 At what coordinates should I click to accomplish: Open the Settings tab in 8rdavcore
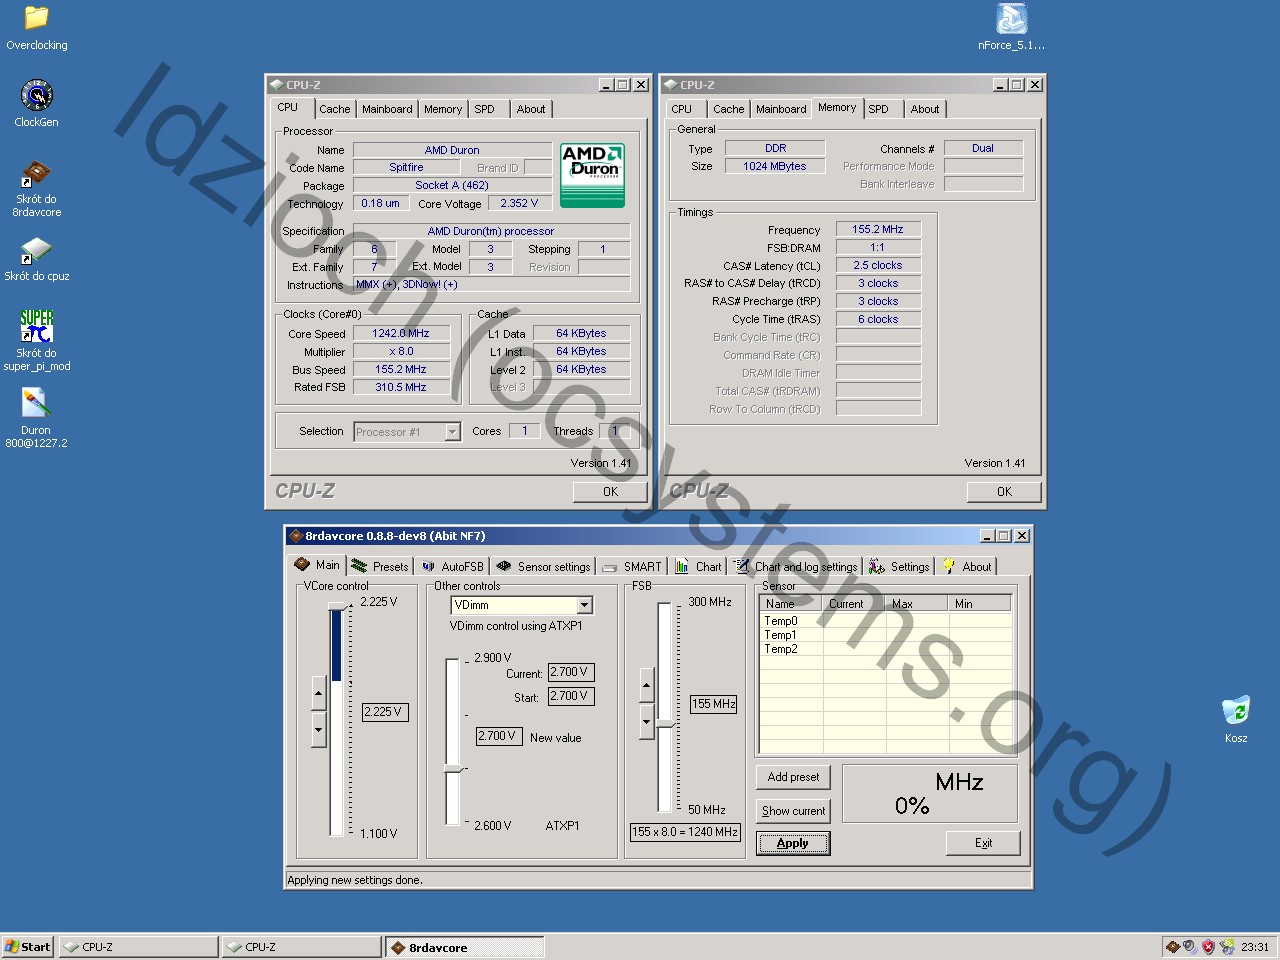899,566
